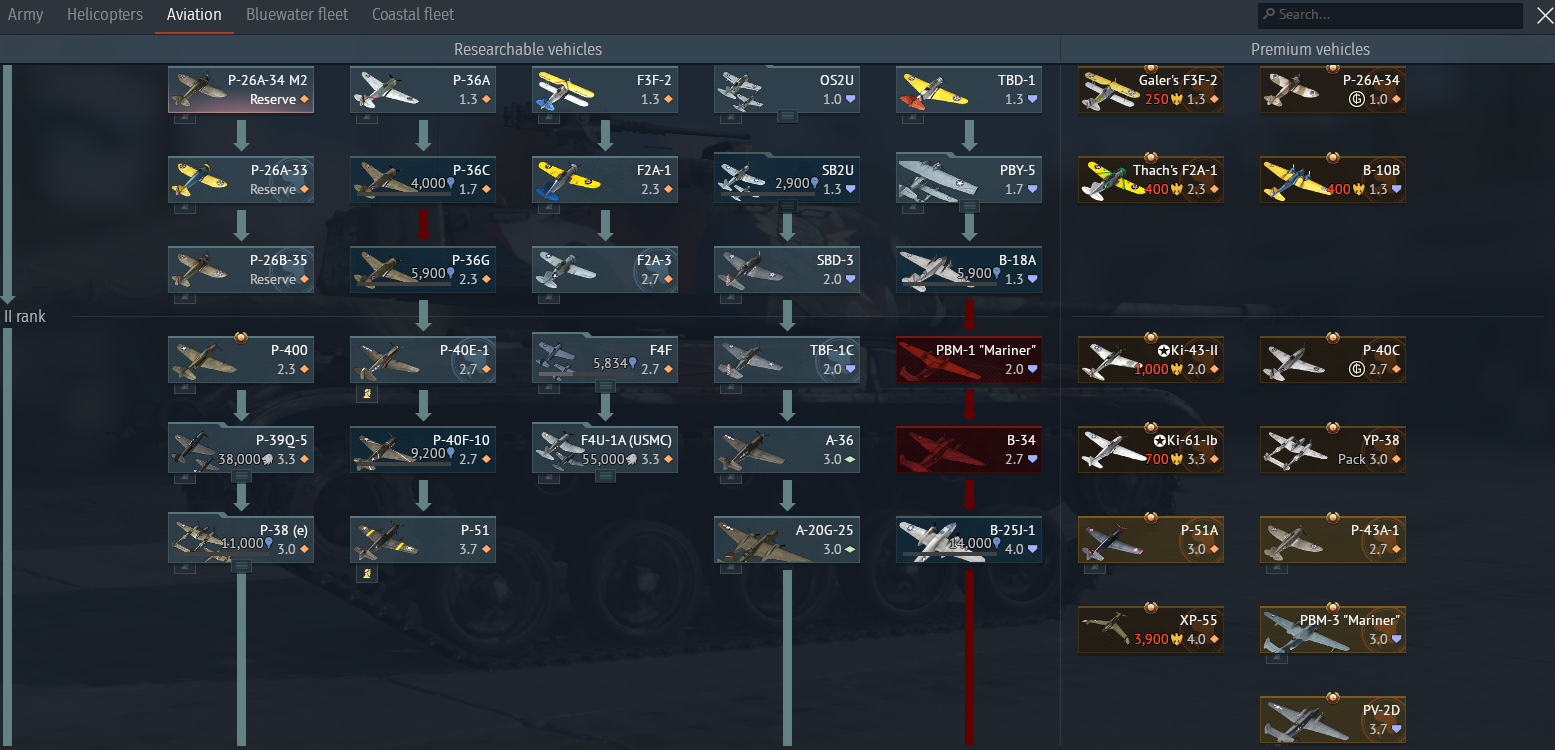Click the Premium vehicles header
Screen dimensions: 1555x750
[1310, 49]
